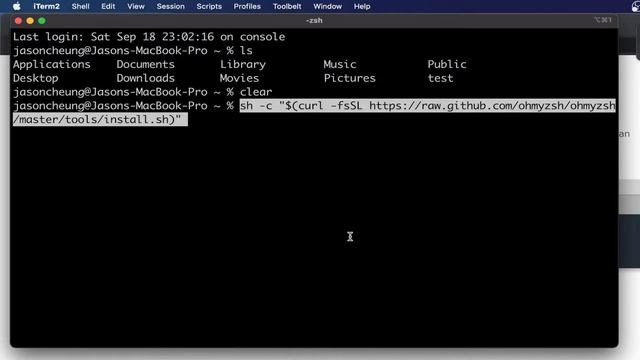The width and height of the screenshot is (640, 360).
Task: Click the Documents directory name
Action: [146, 64]
